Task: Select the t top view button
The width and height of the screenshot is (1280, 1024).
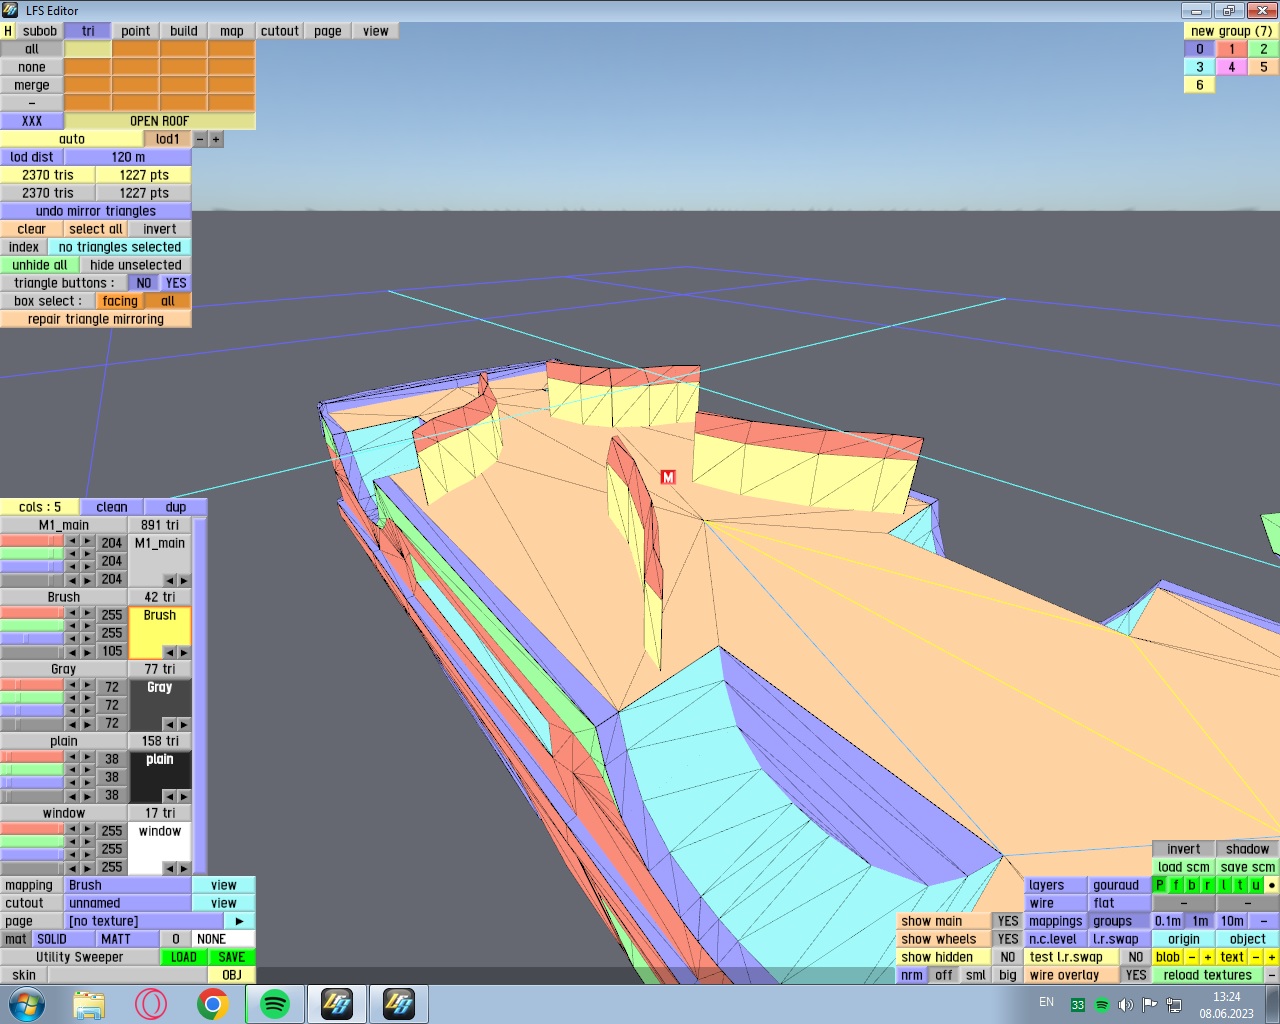Action: point(1240,885)
